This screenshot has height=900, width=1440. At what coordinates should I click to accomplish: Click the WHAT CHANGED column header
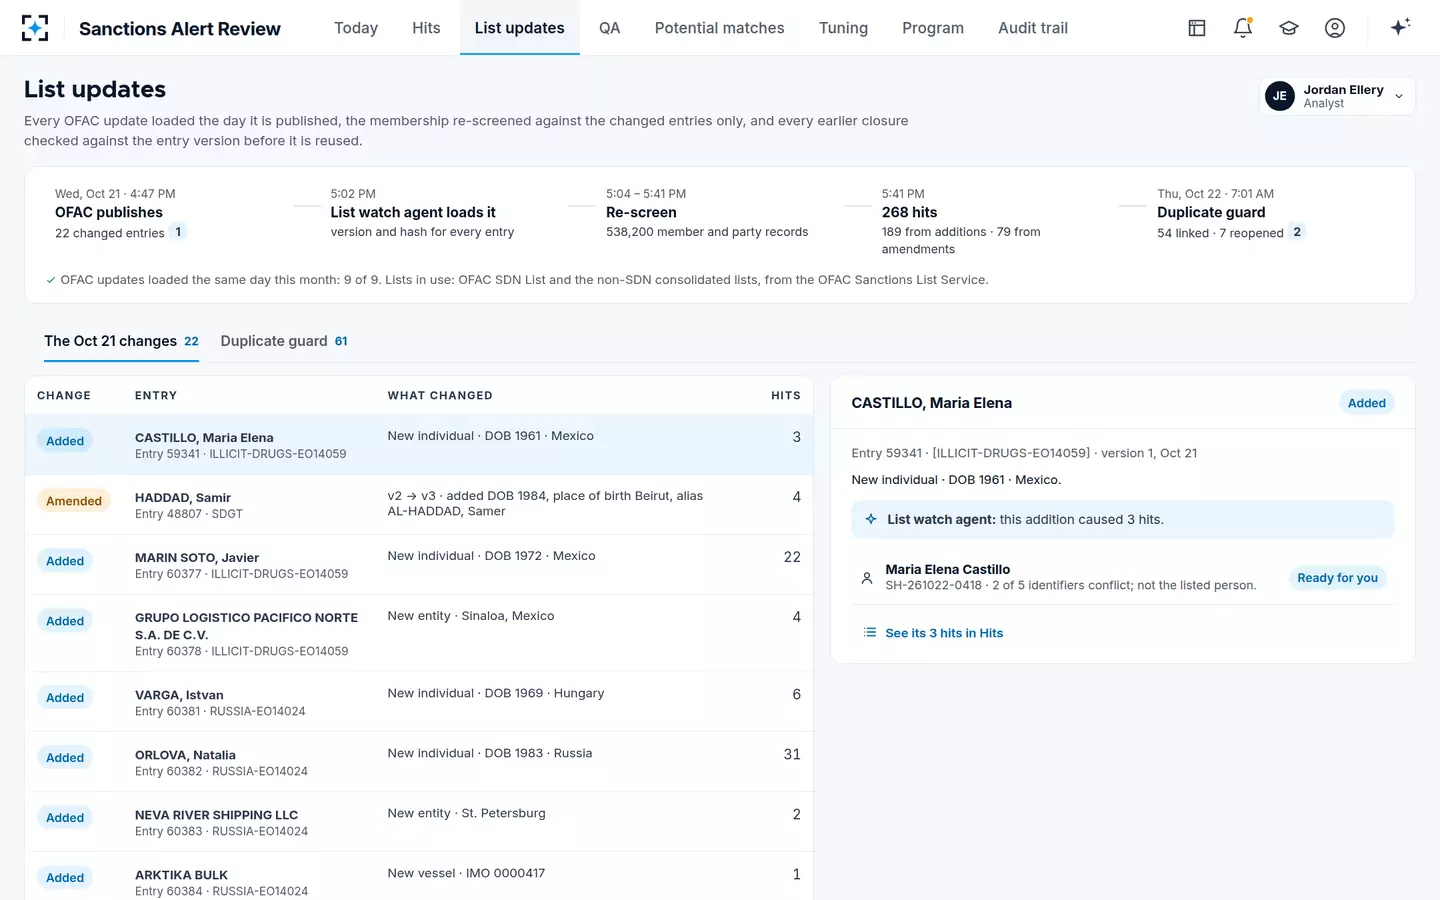440,396
